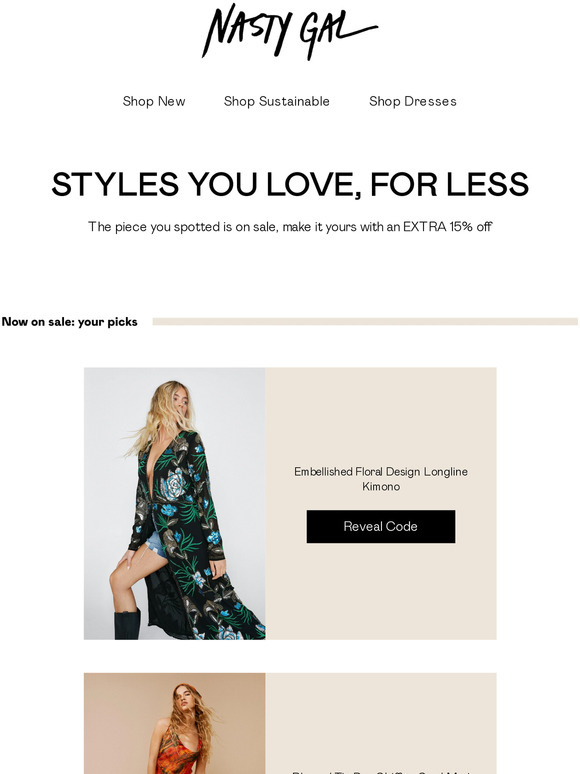Open the Shop Dresses navigation link
Screen dimensions: 580x774
coord(413,101)
